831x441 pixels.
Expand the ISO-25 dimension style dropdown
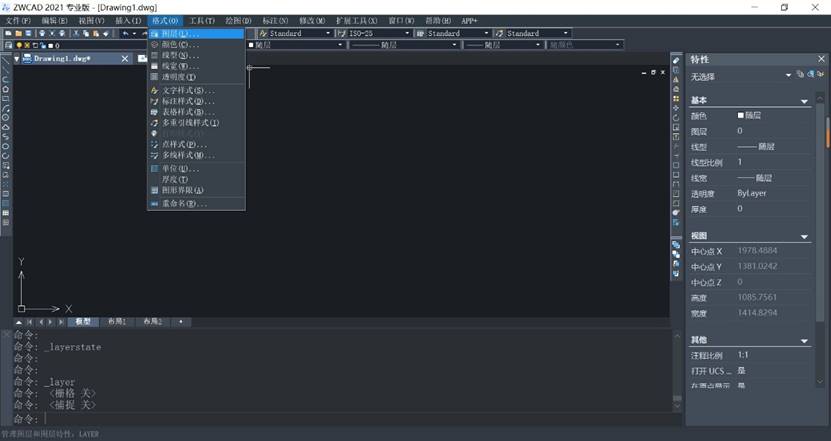409,33
